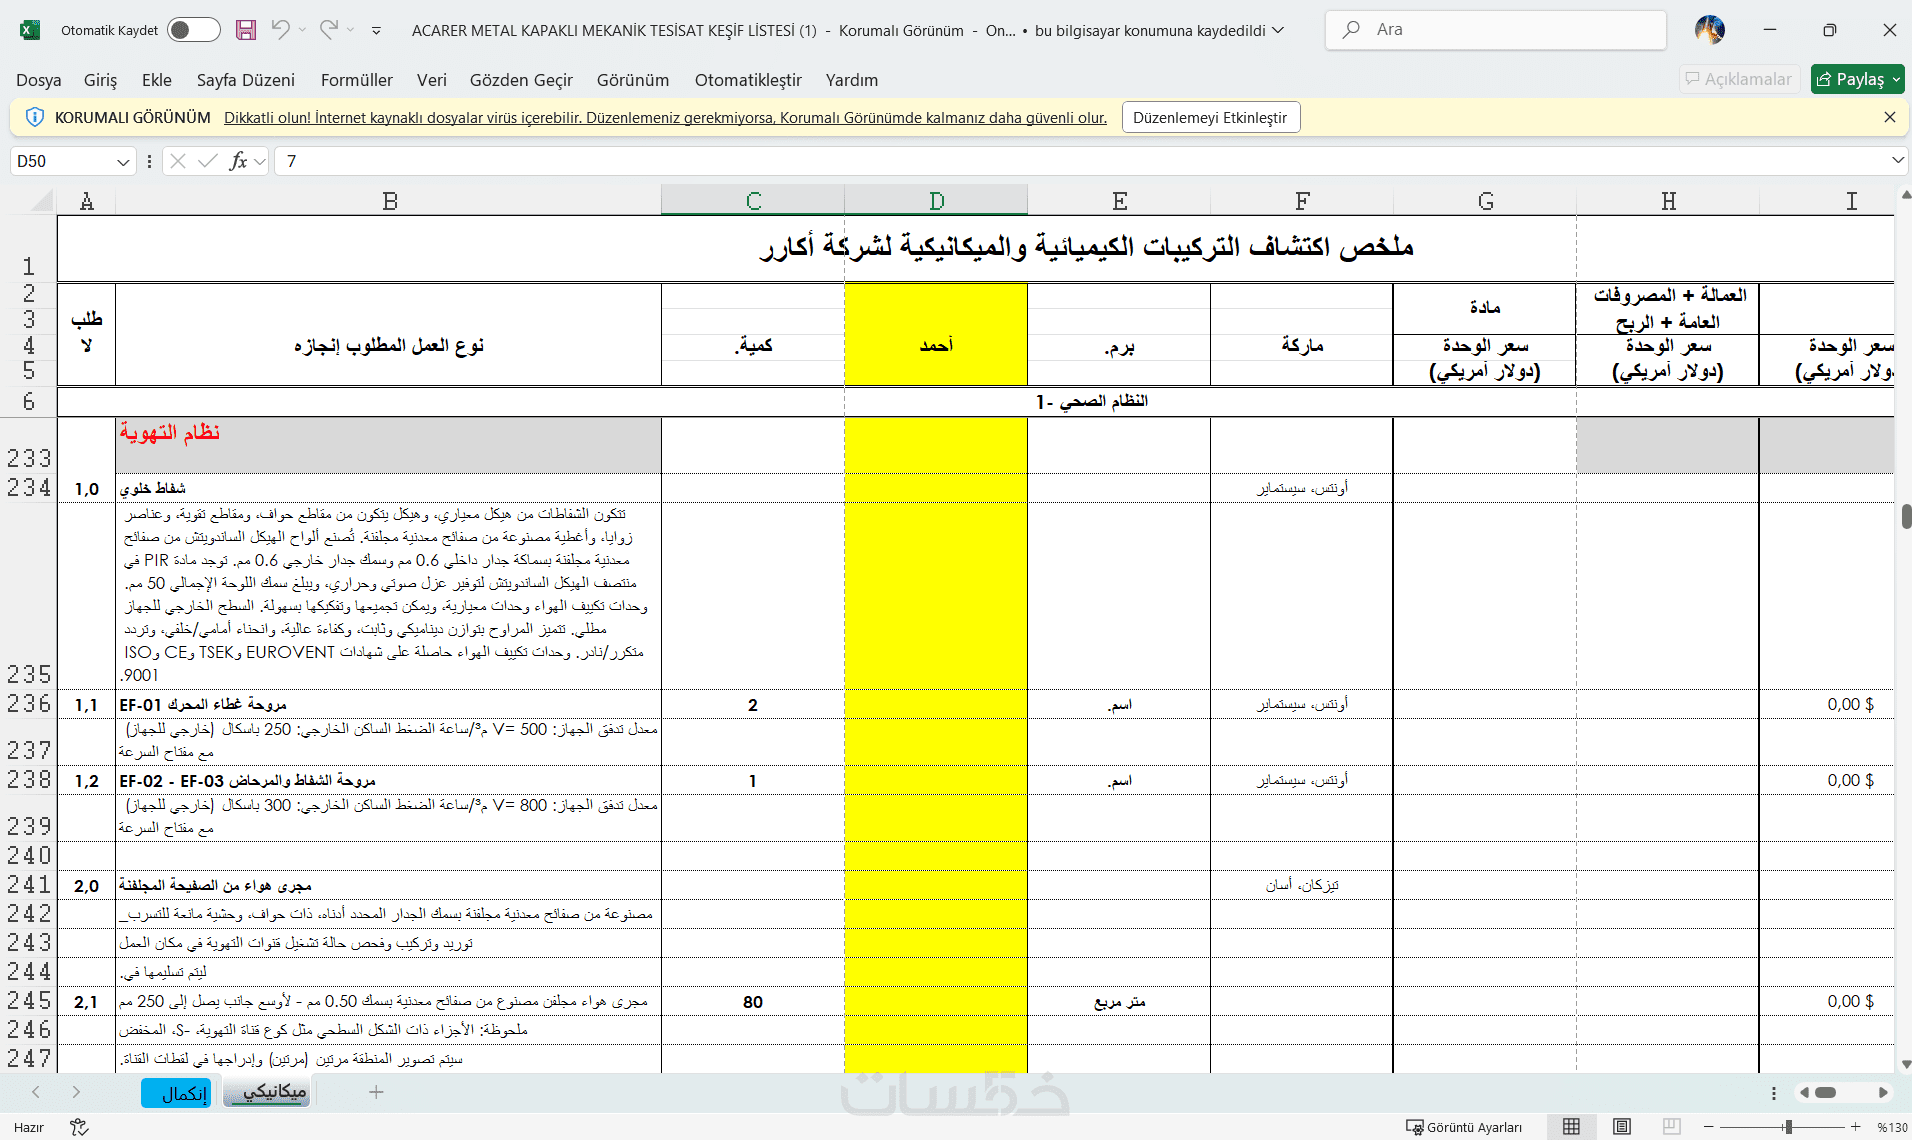Click the formula bar input showing 7

coord(1080,161)
